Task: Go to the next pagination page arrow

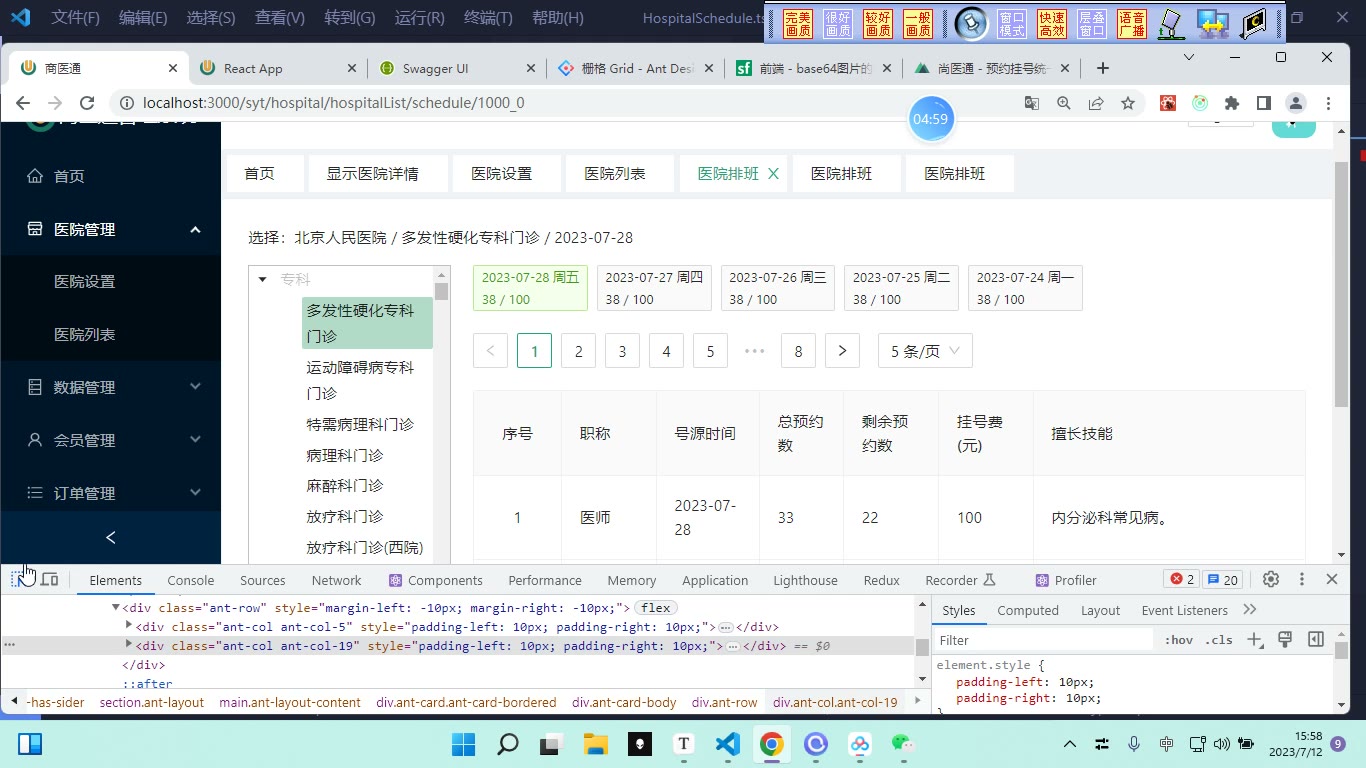Action: click(842, 351)
